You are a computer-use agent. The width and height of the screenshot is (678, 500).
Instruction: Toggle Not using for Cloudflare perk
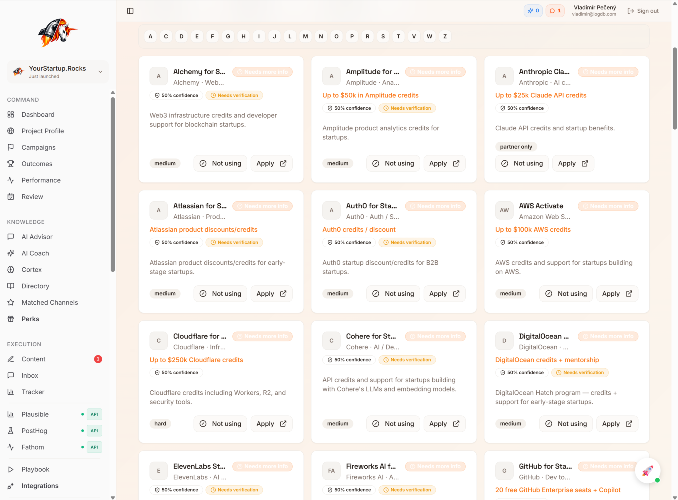tap(220, 424)
